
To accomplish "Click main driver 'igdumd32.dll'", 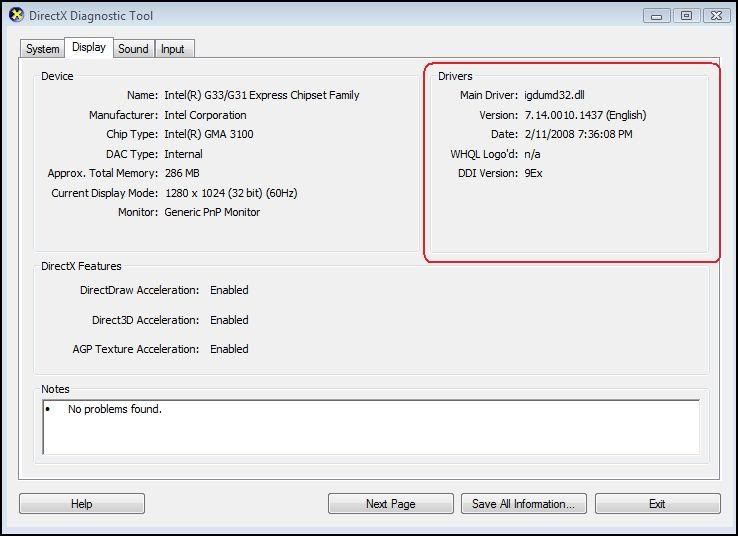I will tap(554, 95).
